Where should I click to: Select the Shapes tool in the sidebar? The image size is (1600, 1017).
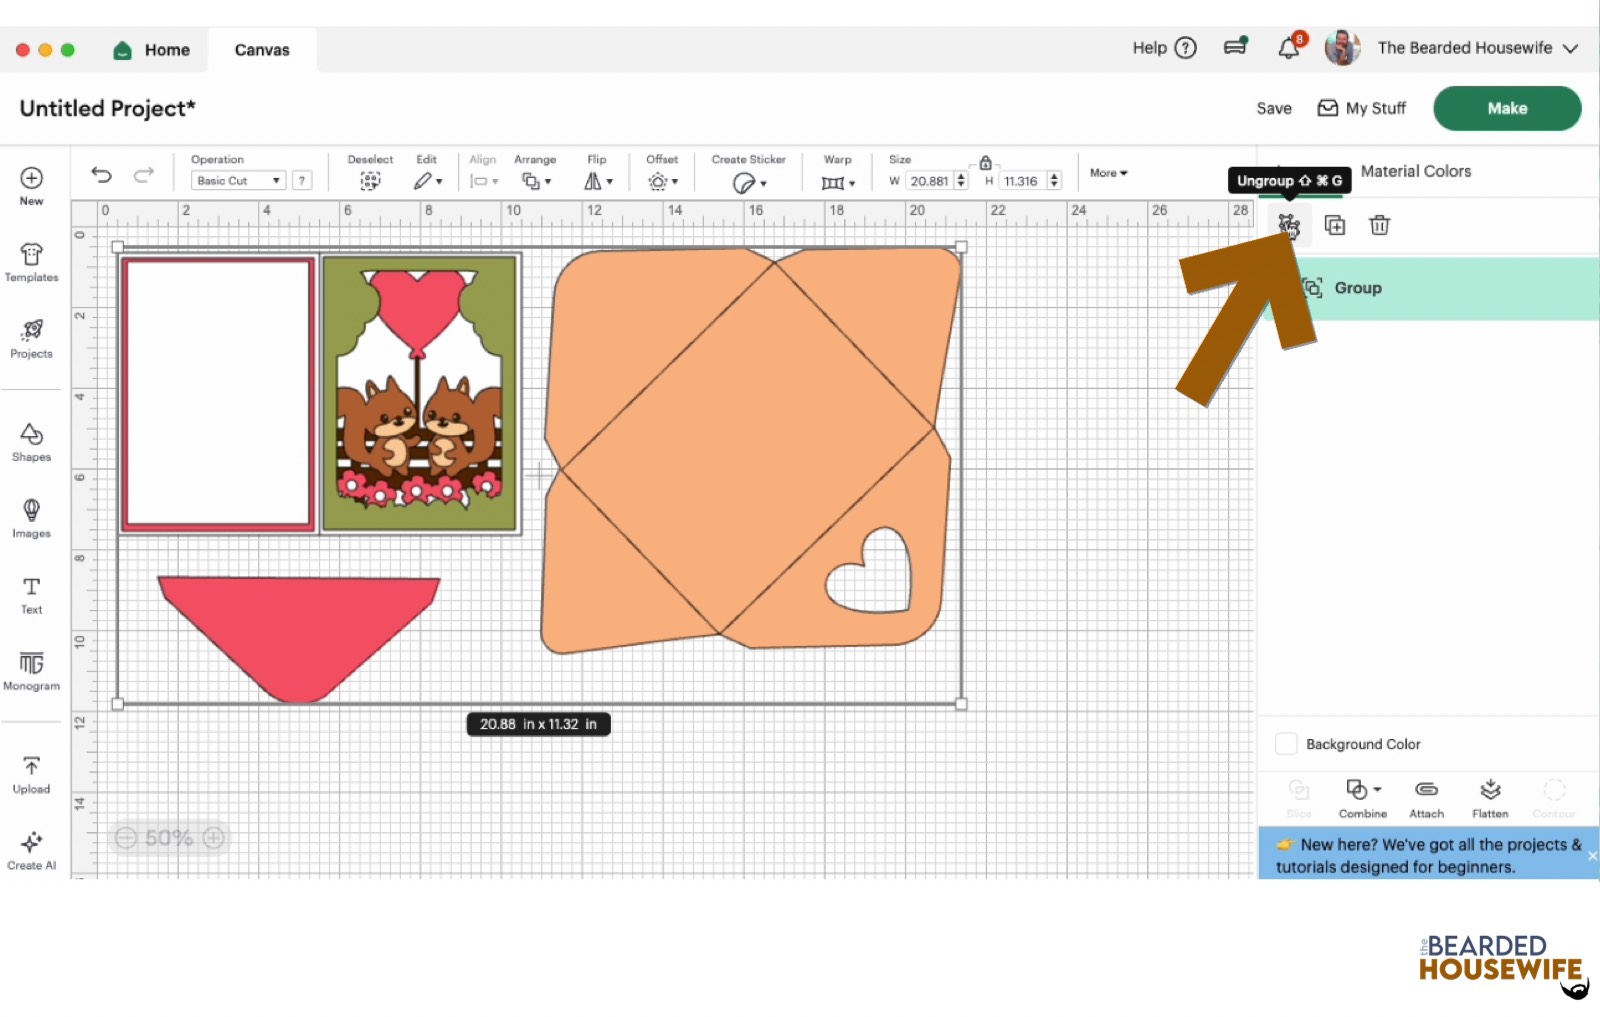[x=31, y=440]
